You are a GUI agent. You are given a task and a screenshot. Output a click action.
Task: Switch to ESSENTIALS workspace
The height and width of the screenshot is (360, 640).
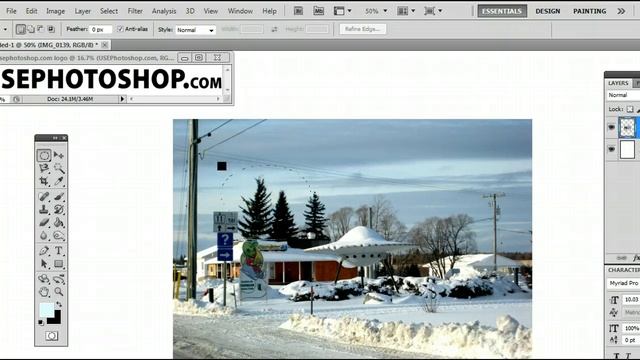tap(502, 11)
